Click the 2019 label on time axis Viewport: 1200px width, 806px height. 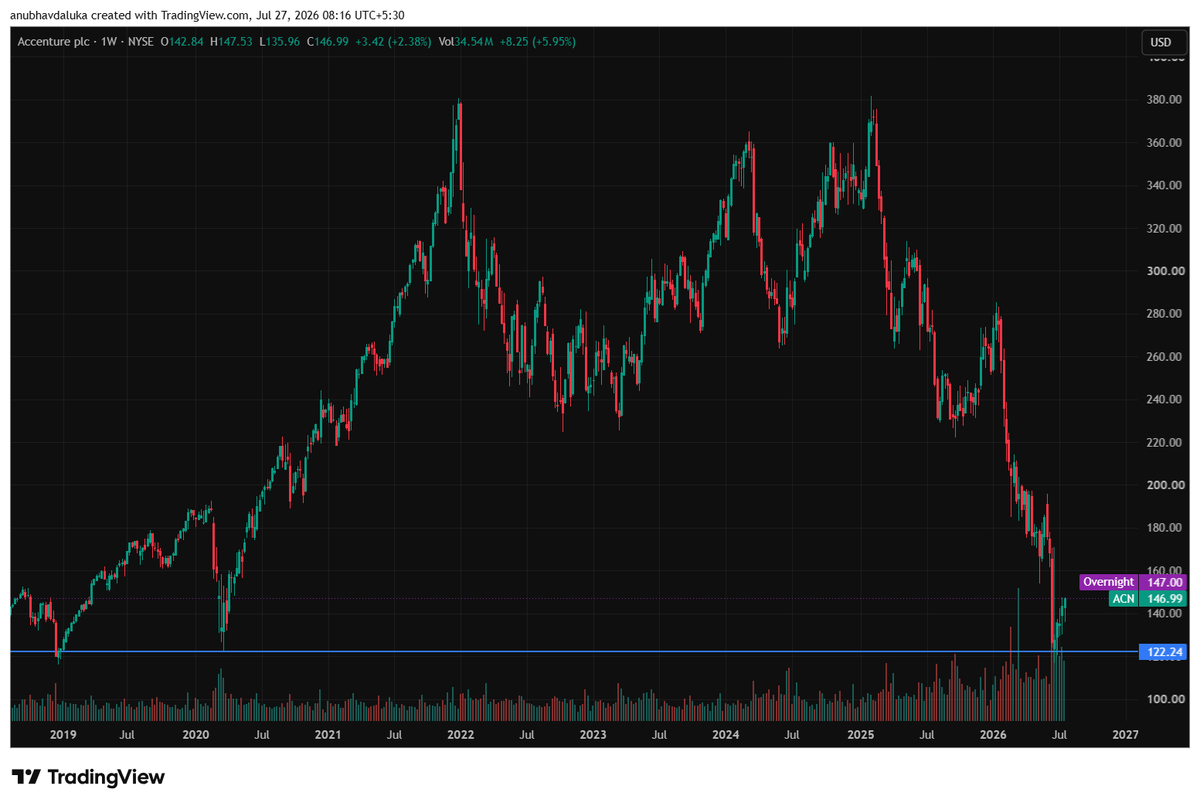[x=63, y=735]
